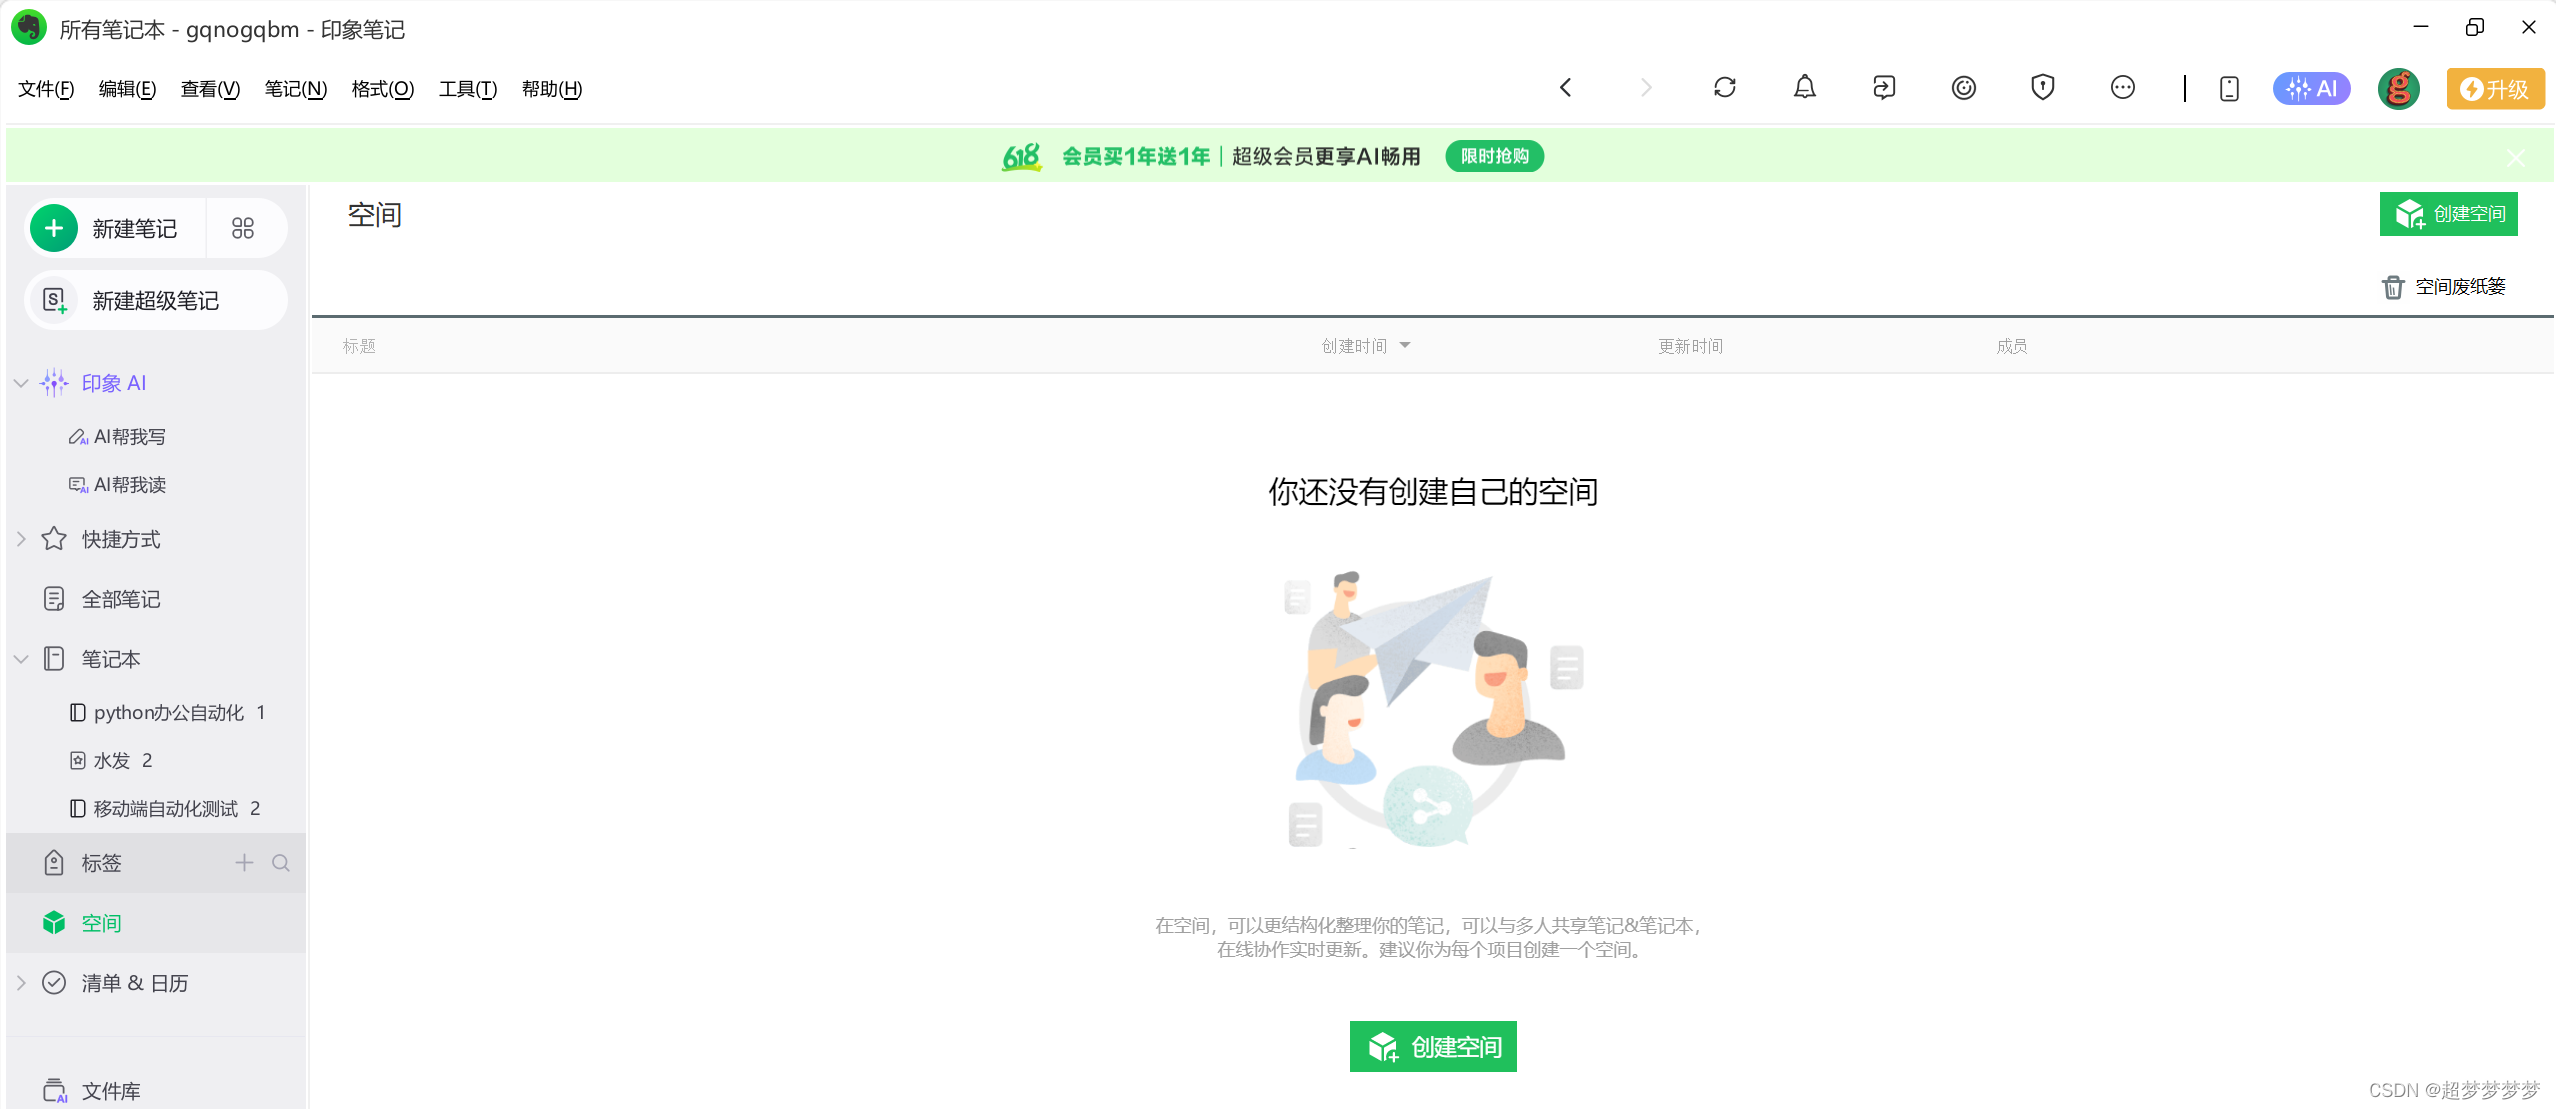This screenshot has height=1109, width=2556.
Task: Expand the 快捷方式 section
Action: [x=21, y=539]
